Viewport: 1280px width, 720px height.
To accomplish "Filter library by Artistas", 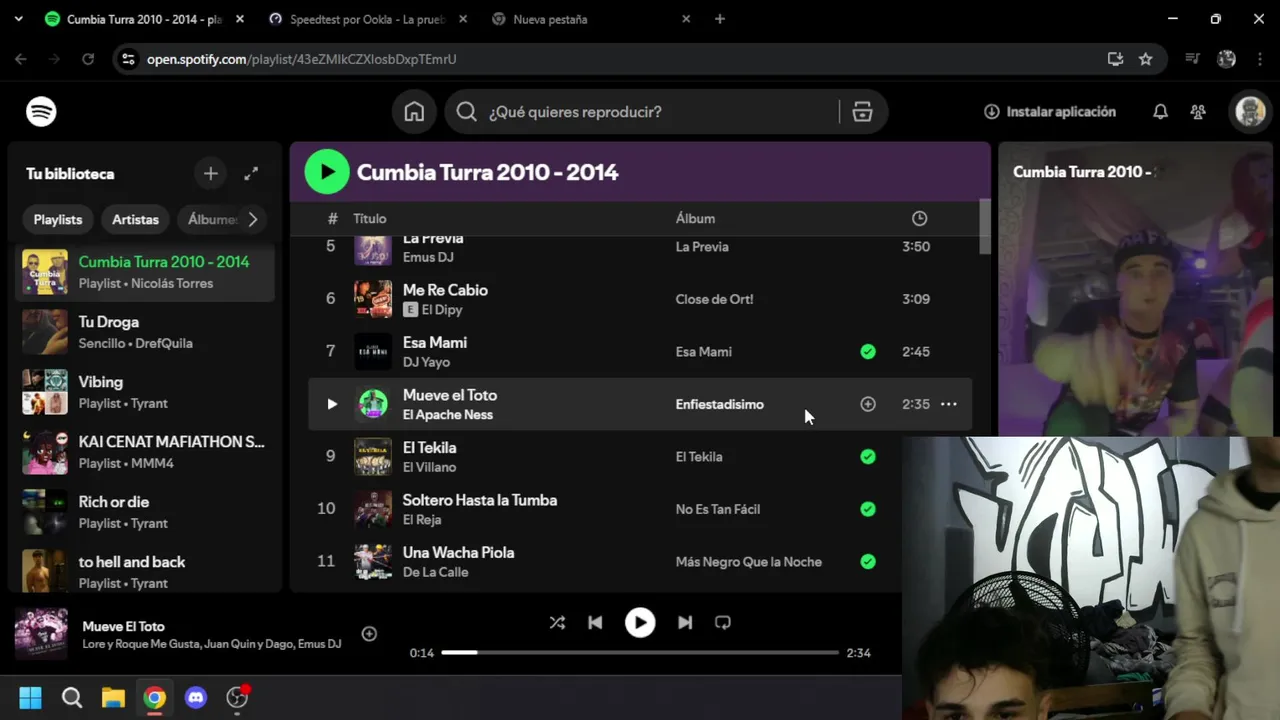I will [x=135, y=219].
